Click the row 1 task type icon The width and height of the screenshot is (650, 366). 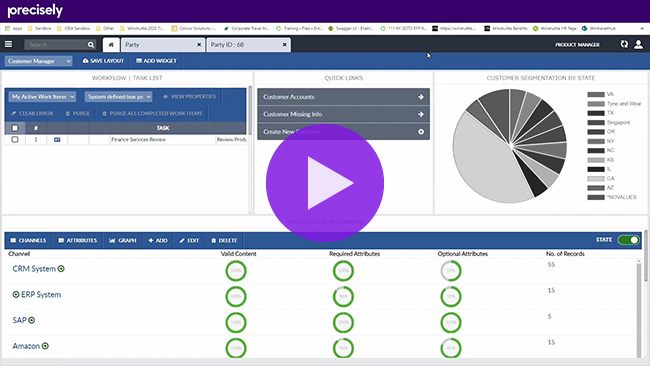(x=57, y=140)
